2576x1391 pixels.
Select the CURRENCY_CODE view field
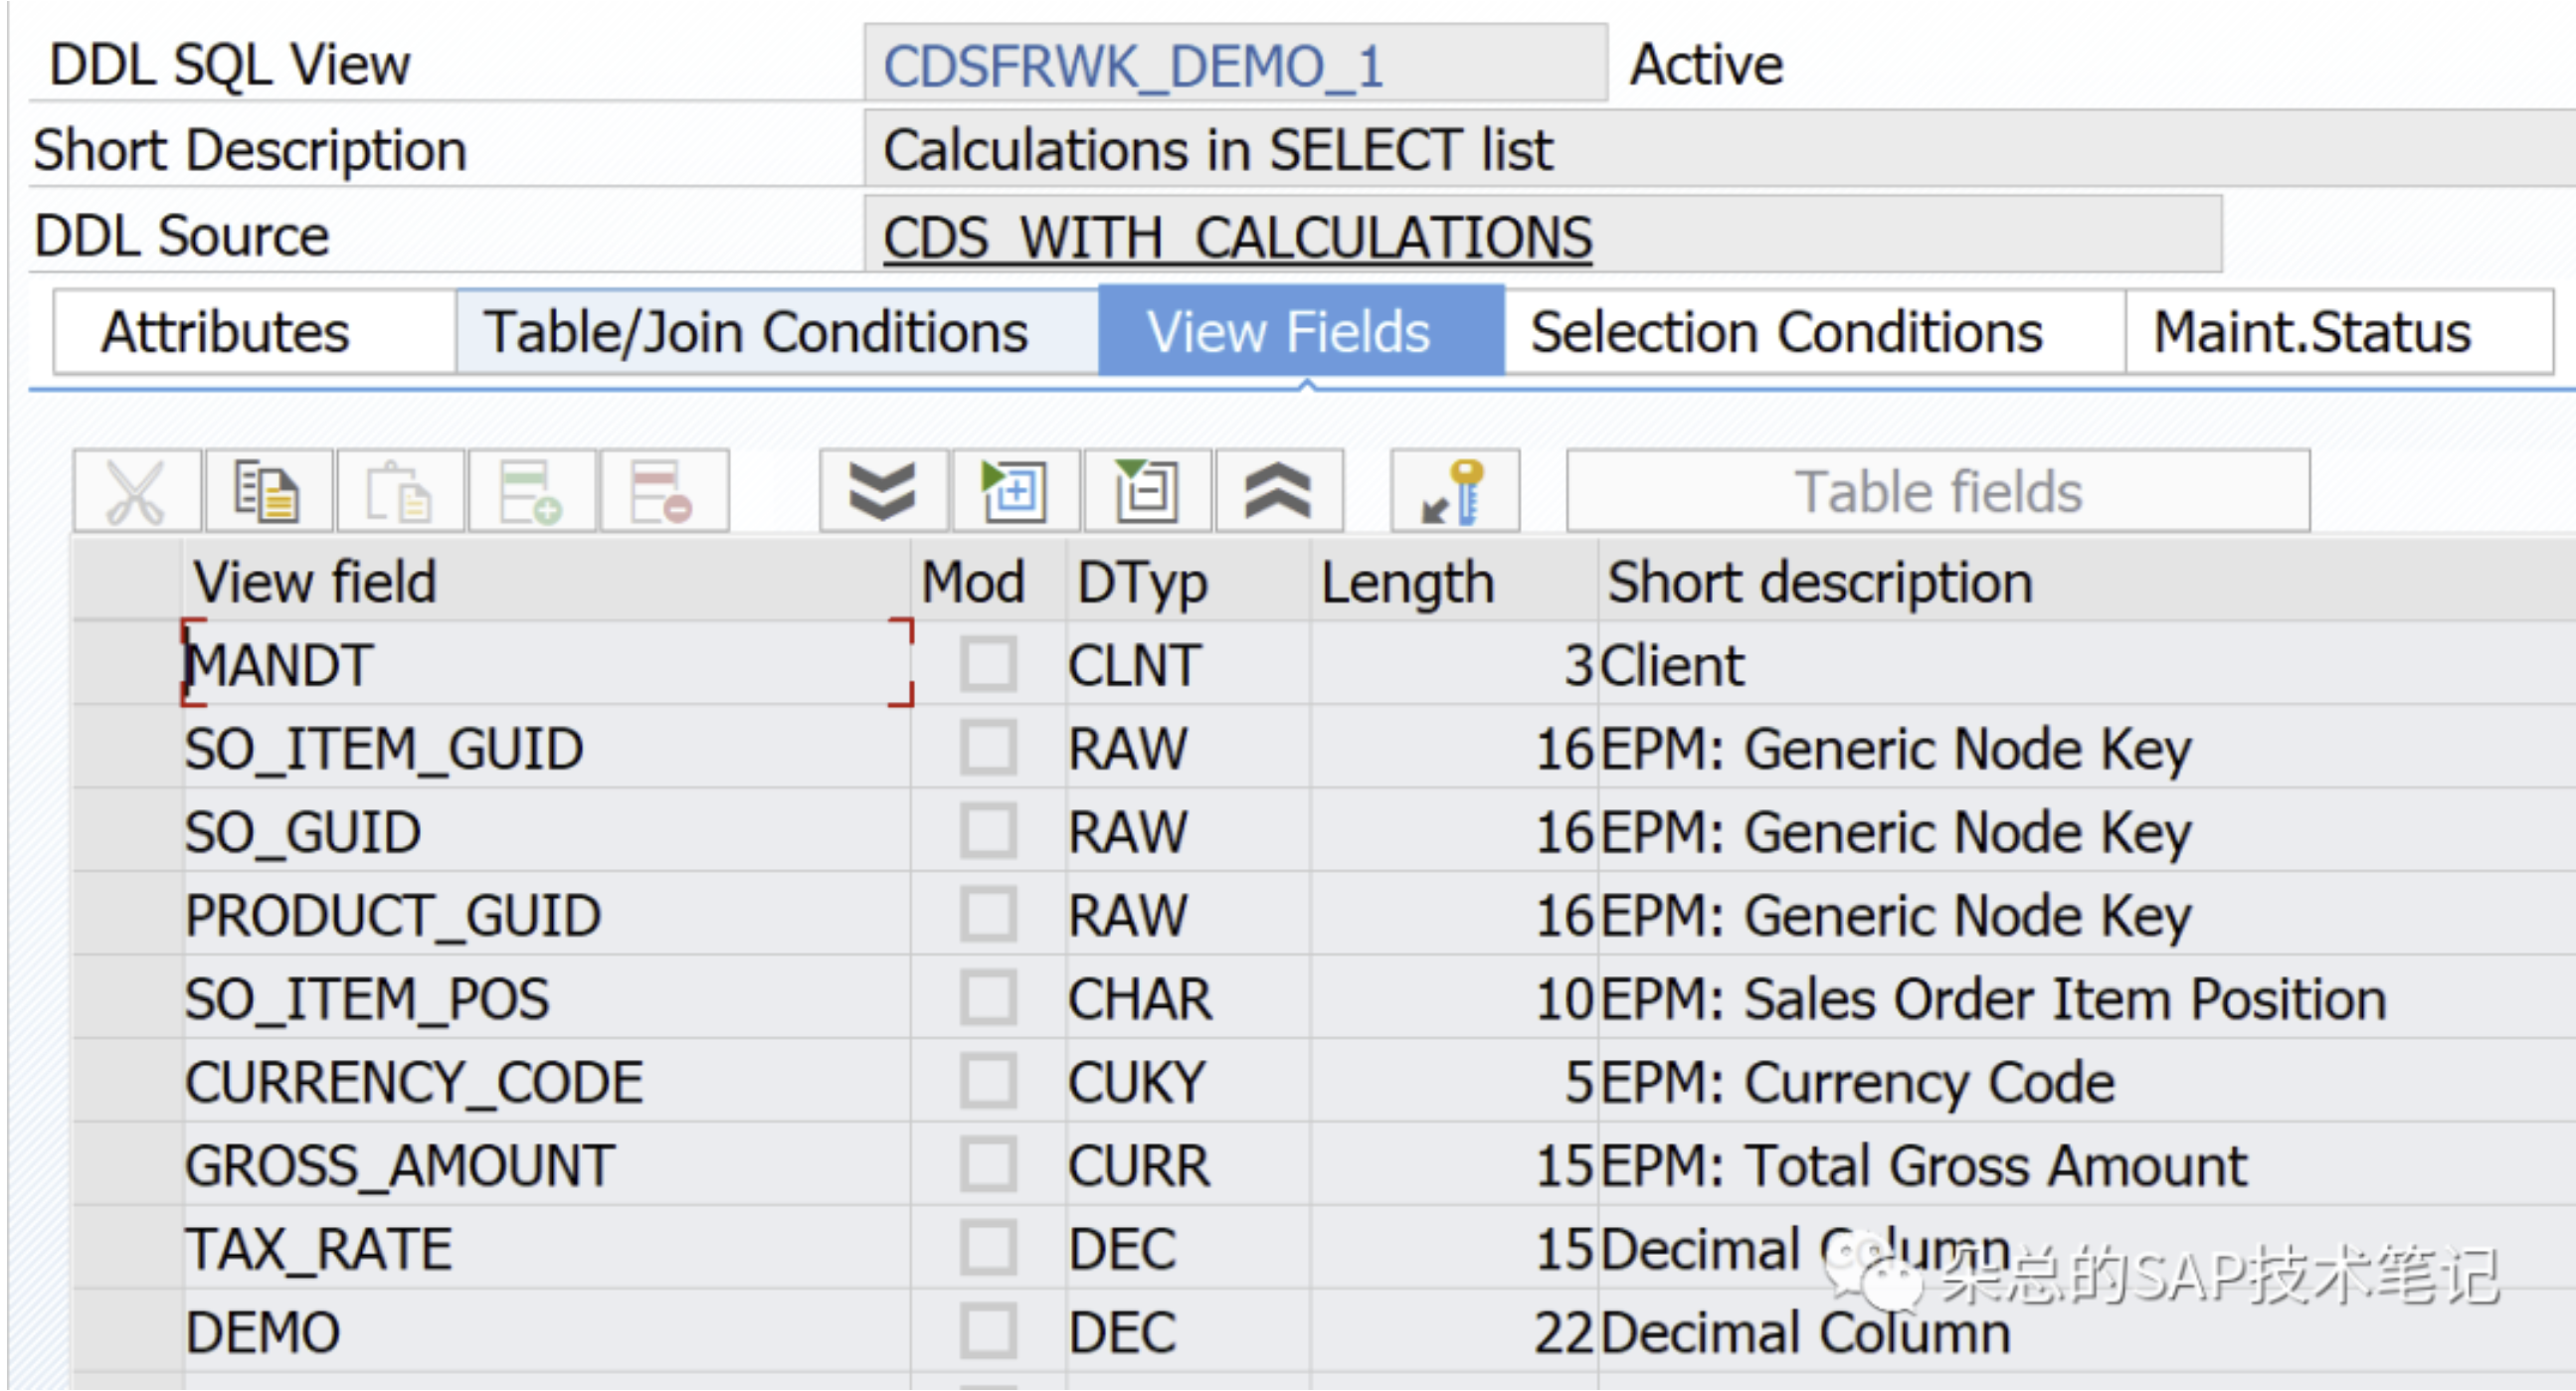[x=547, y=1081]
